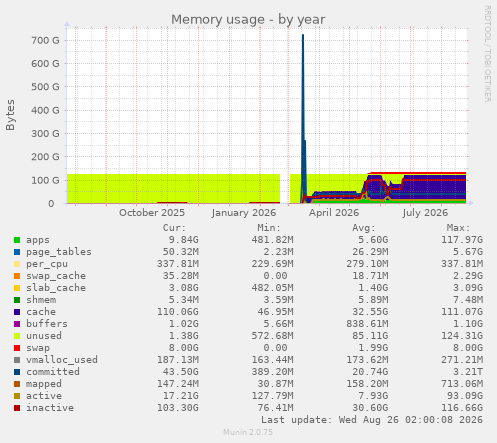Click the 100 G axis tick label
Viewport: 497px width, 443px height.
click(45, 180)
